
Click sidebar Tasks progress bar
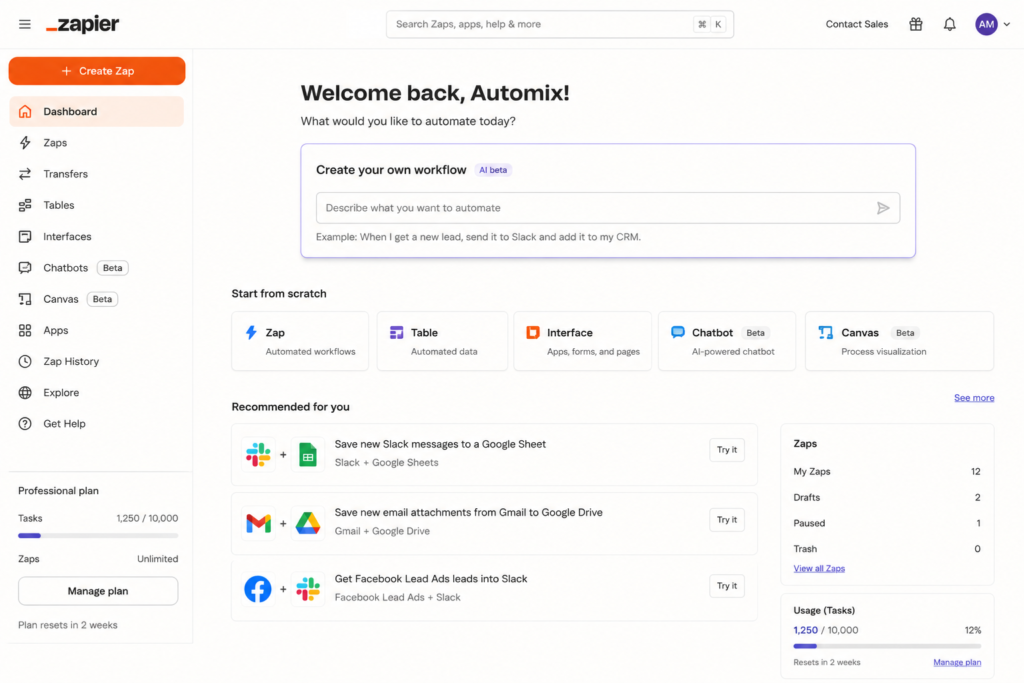point(98,535)
